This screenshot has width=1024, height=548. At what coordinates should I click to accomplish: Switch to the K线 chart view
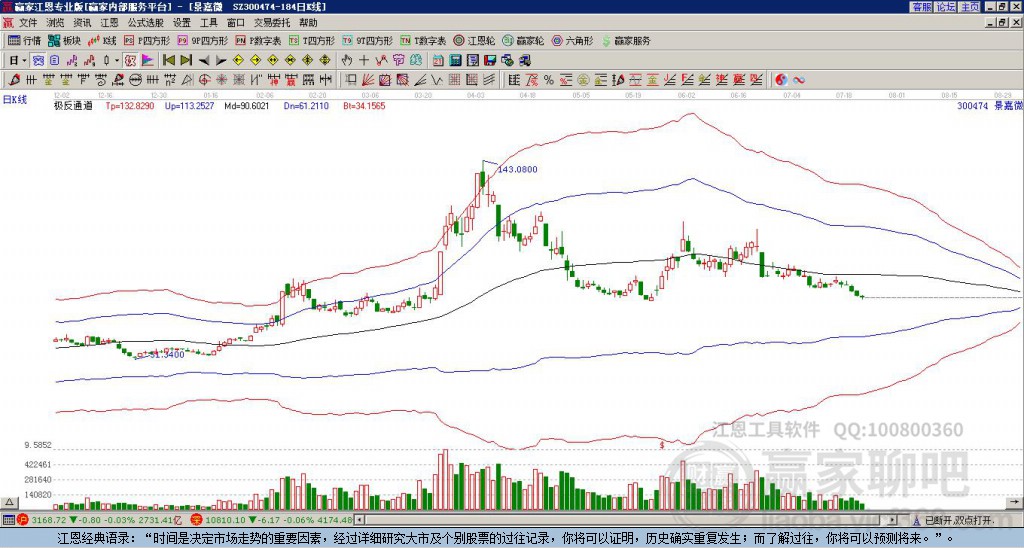coord(103,40)
